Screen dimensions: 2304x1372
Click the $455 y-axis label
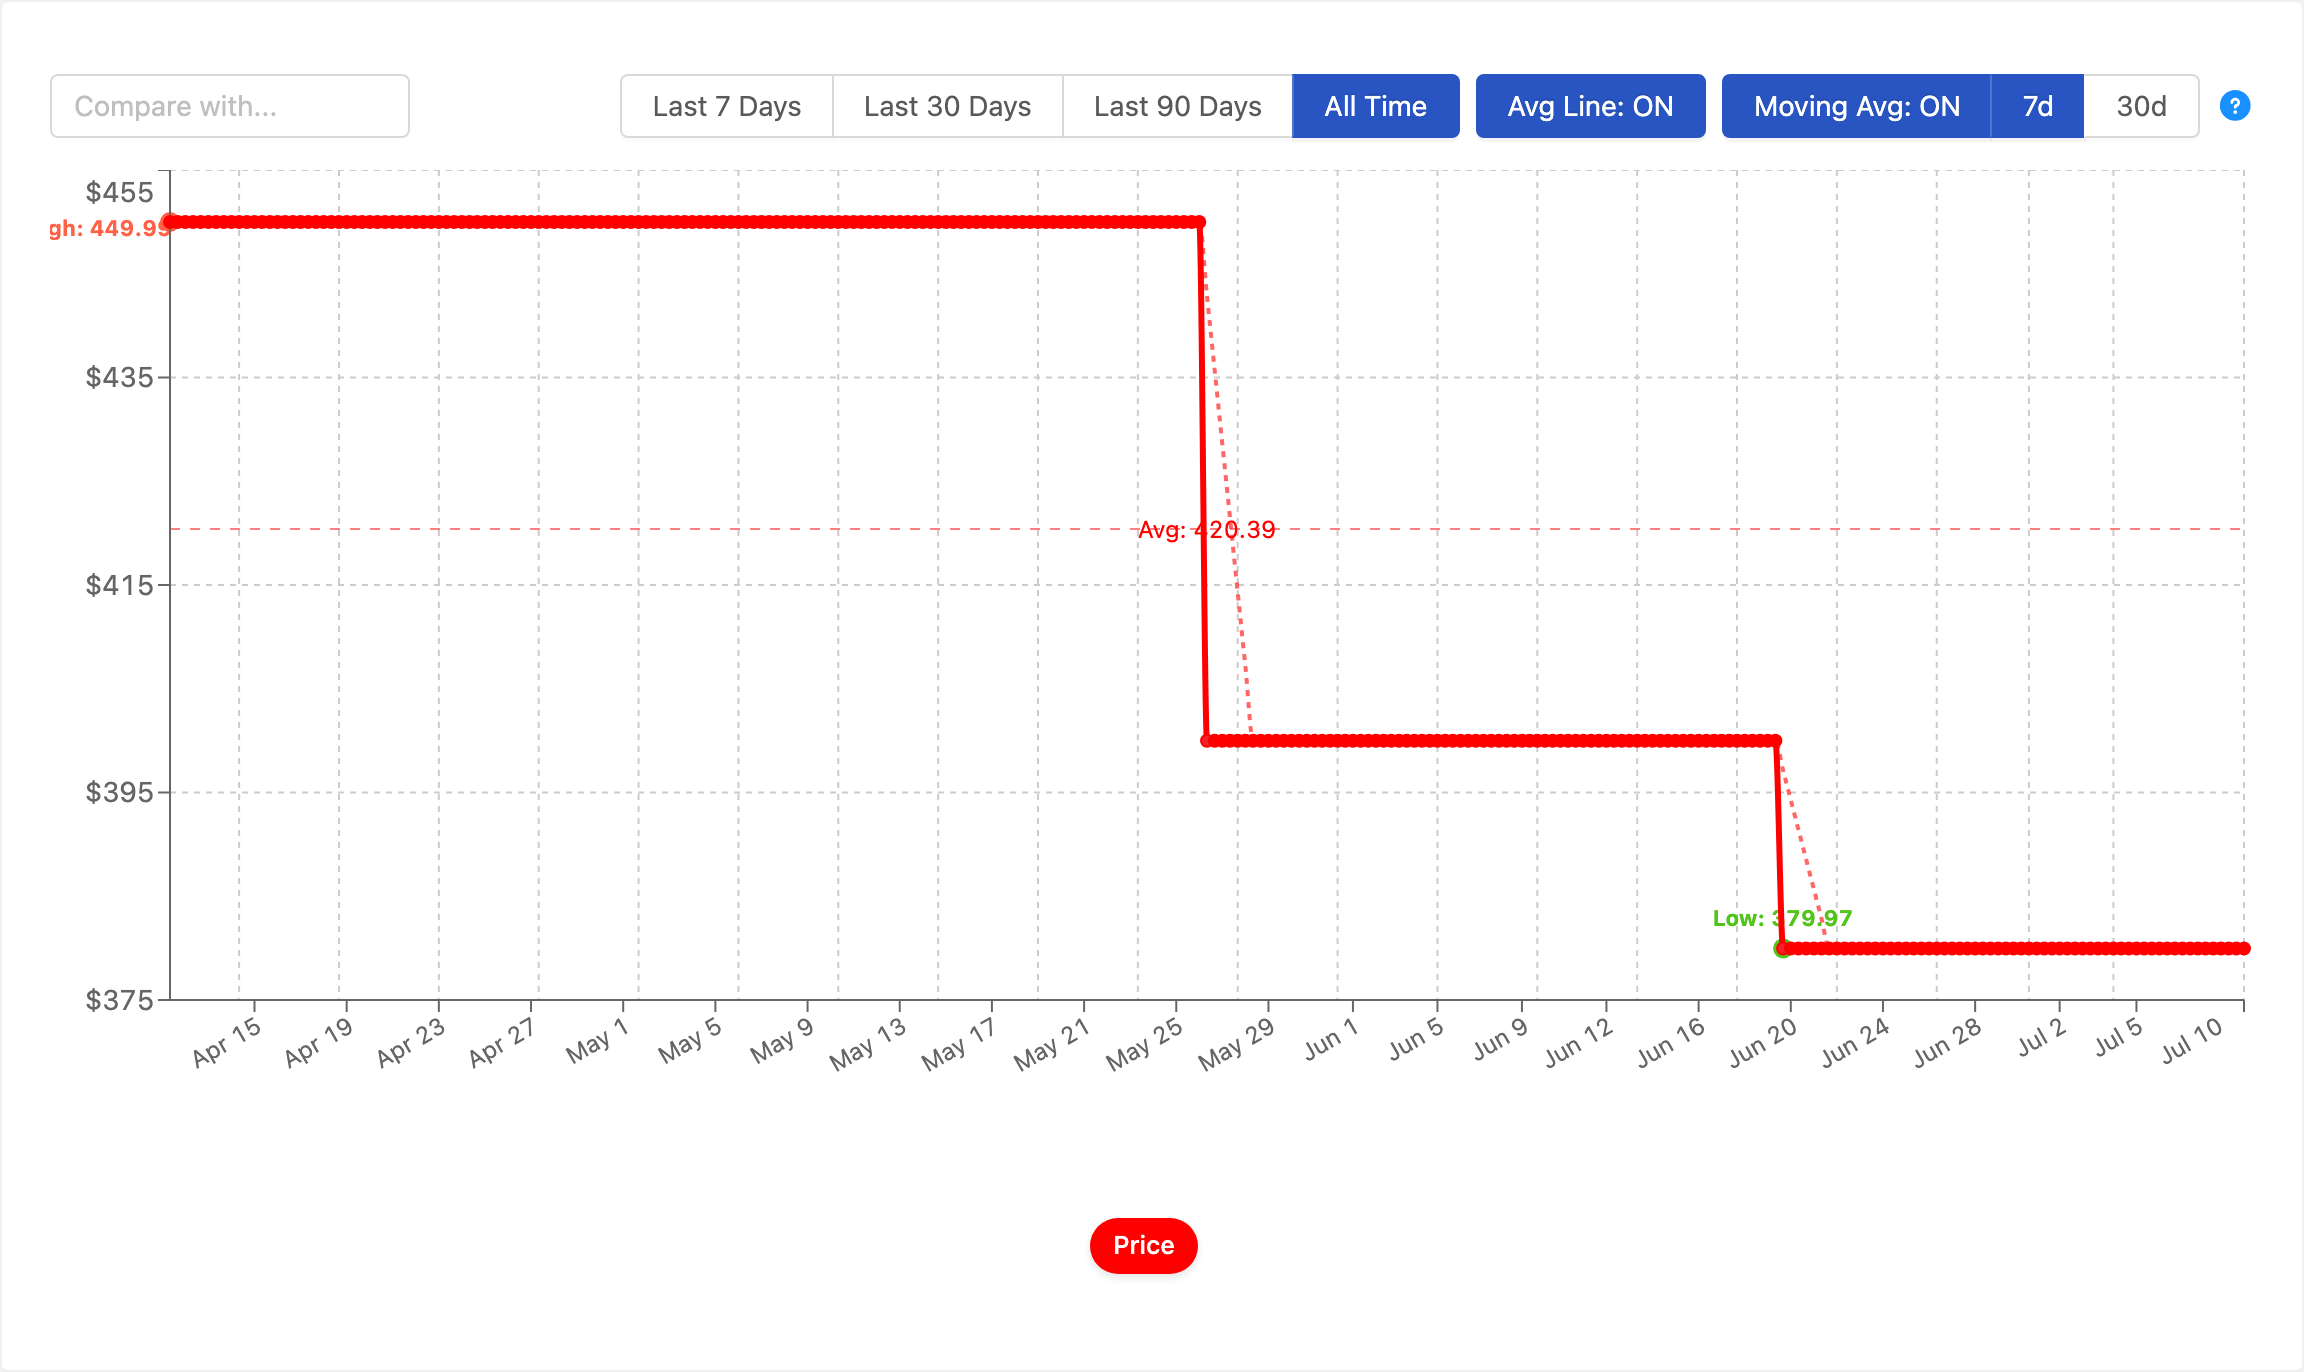click(x=120, y=192)
